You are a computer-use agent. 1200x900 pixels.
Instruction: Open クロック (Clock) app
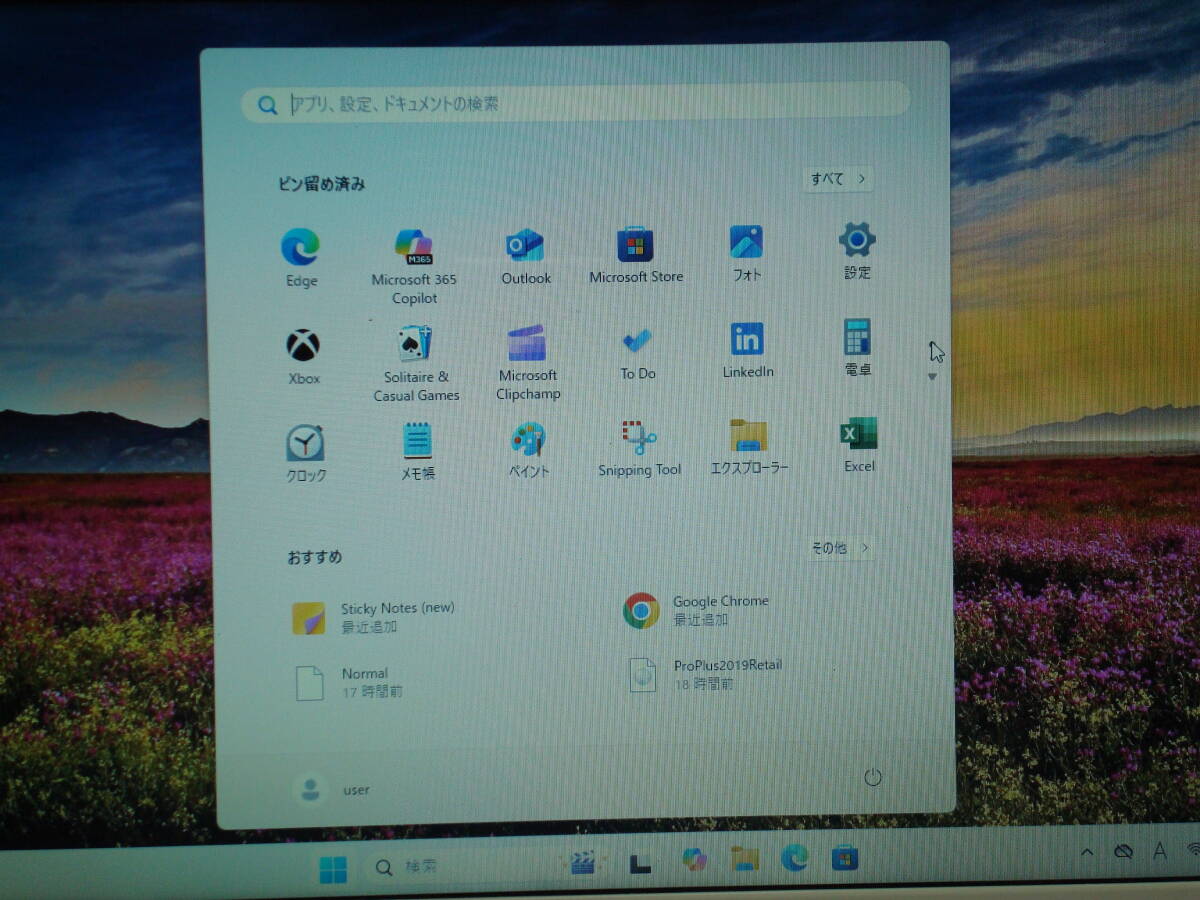(x=305, y=454)
